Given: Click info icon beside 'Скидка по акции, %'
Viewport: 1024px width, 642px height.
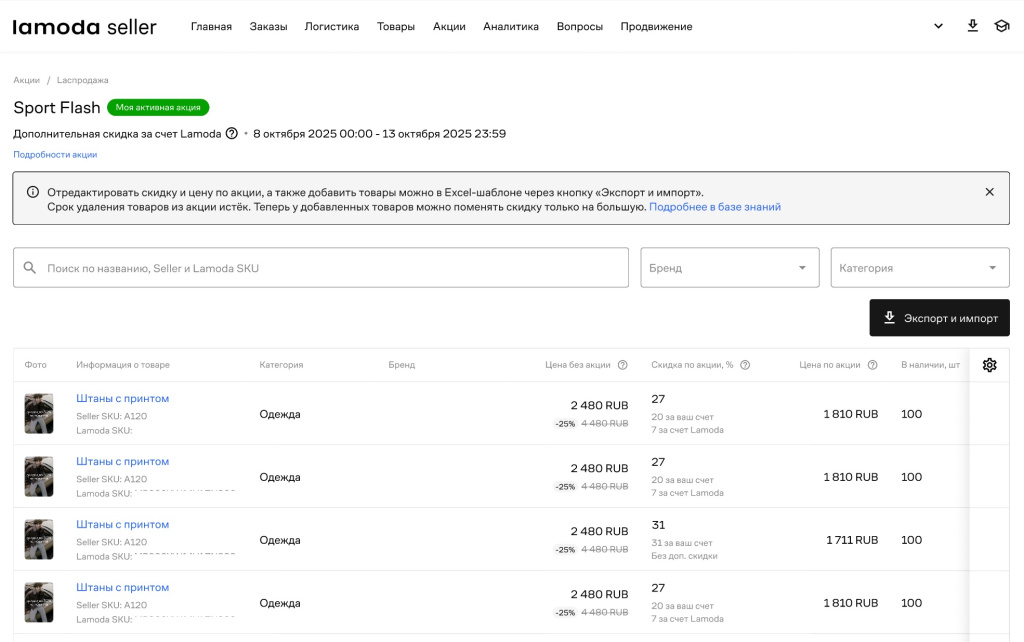Looking at the screenshot, I should click(x=745, y=365).
